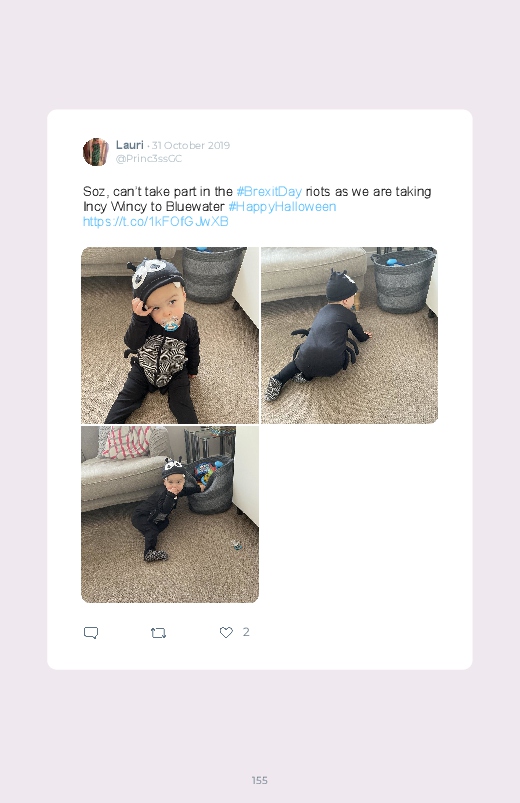This screenshot has height=803, width=520.
Task: Click the #BrexitDay hashtag
Action: 269,192
